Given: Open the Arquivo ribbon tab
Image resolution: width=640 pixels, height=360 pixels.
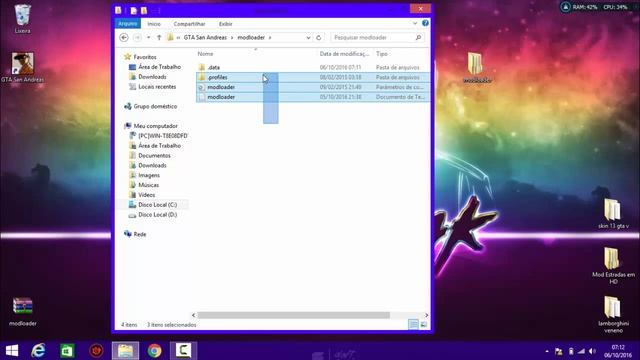Looking at the screenshot, I should [x=128, y=24].
